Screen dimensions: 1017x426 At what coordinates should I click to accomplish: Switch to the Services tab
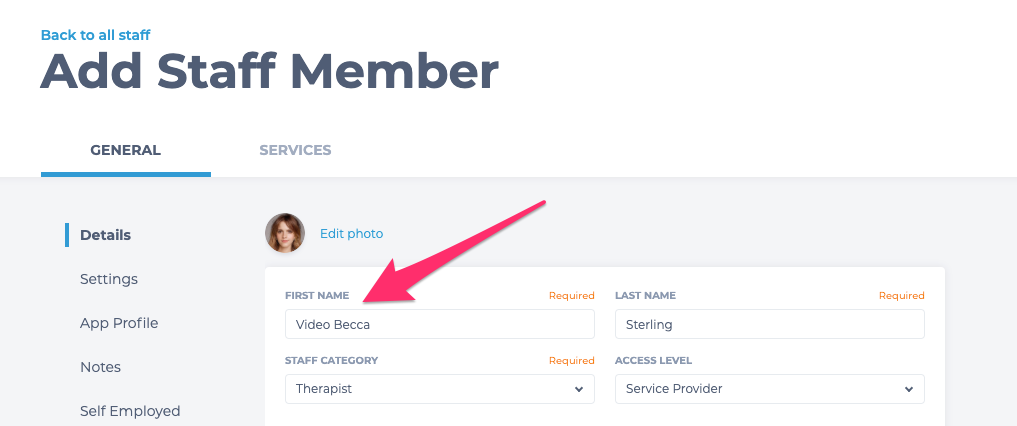point(295,150)
